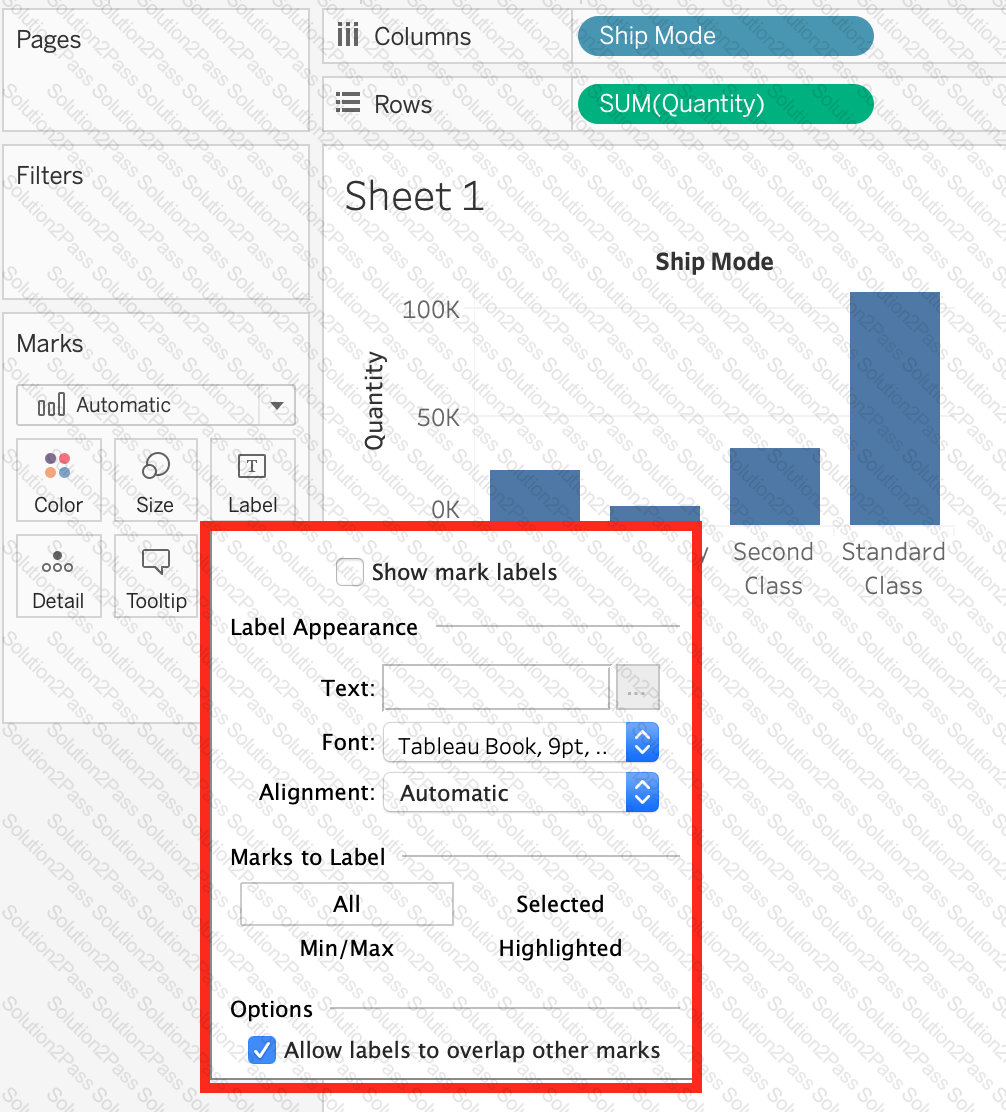Image resolution: width=1006 pixels, height=1112 pixels.
Task: Select the Ship Mode pill in Columns
Action: tap(725, 37)
